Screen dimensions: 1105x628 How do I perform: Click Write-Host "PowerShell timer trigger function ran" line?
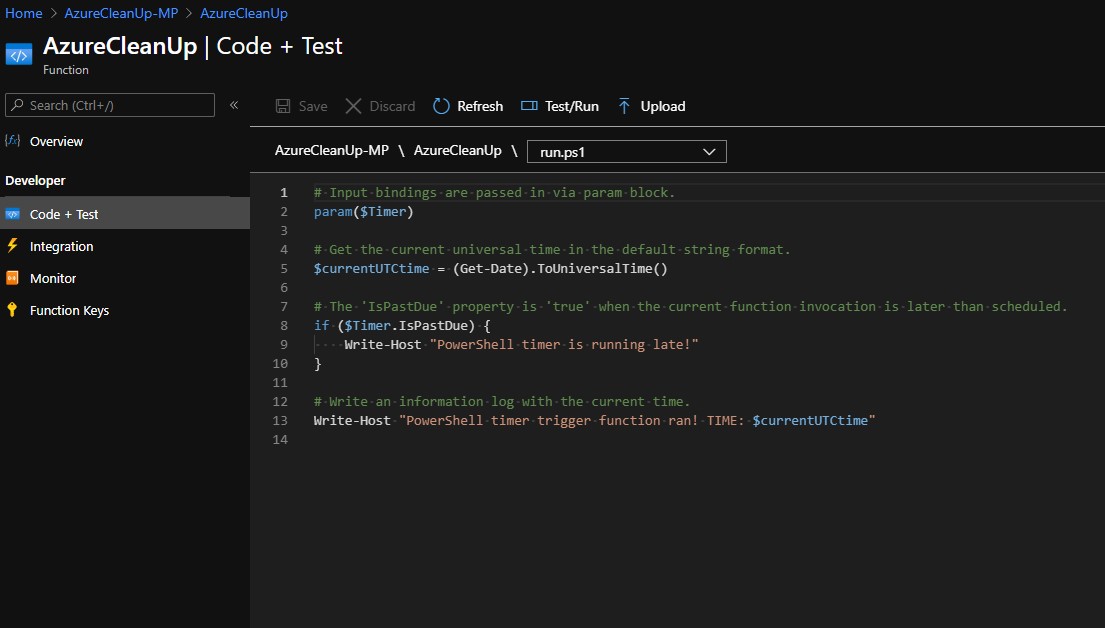coord(594,421)
